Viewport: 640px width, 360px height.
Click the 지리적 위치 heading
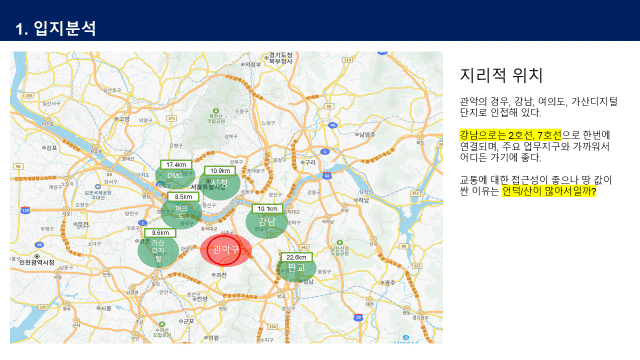[x=501, y=75]
